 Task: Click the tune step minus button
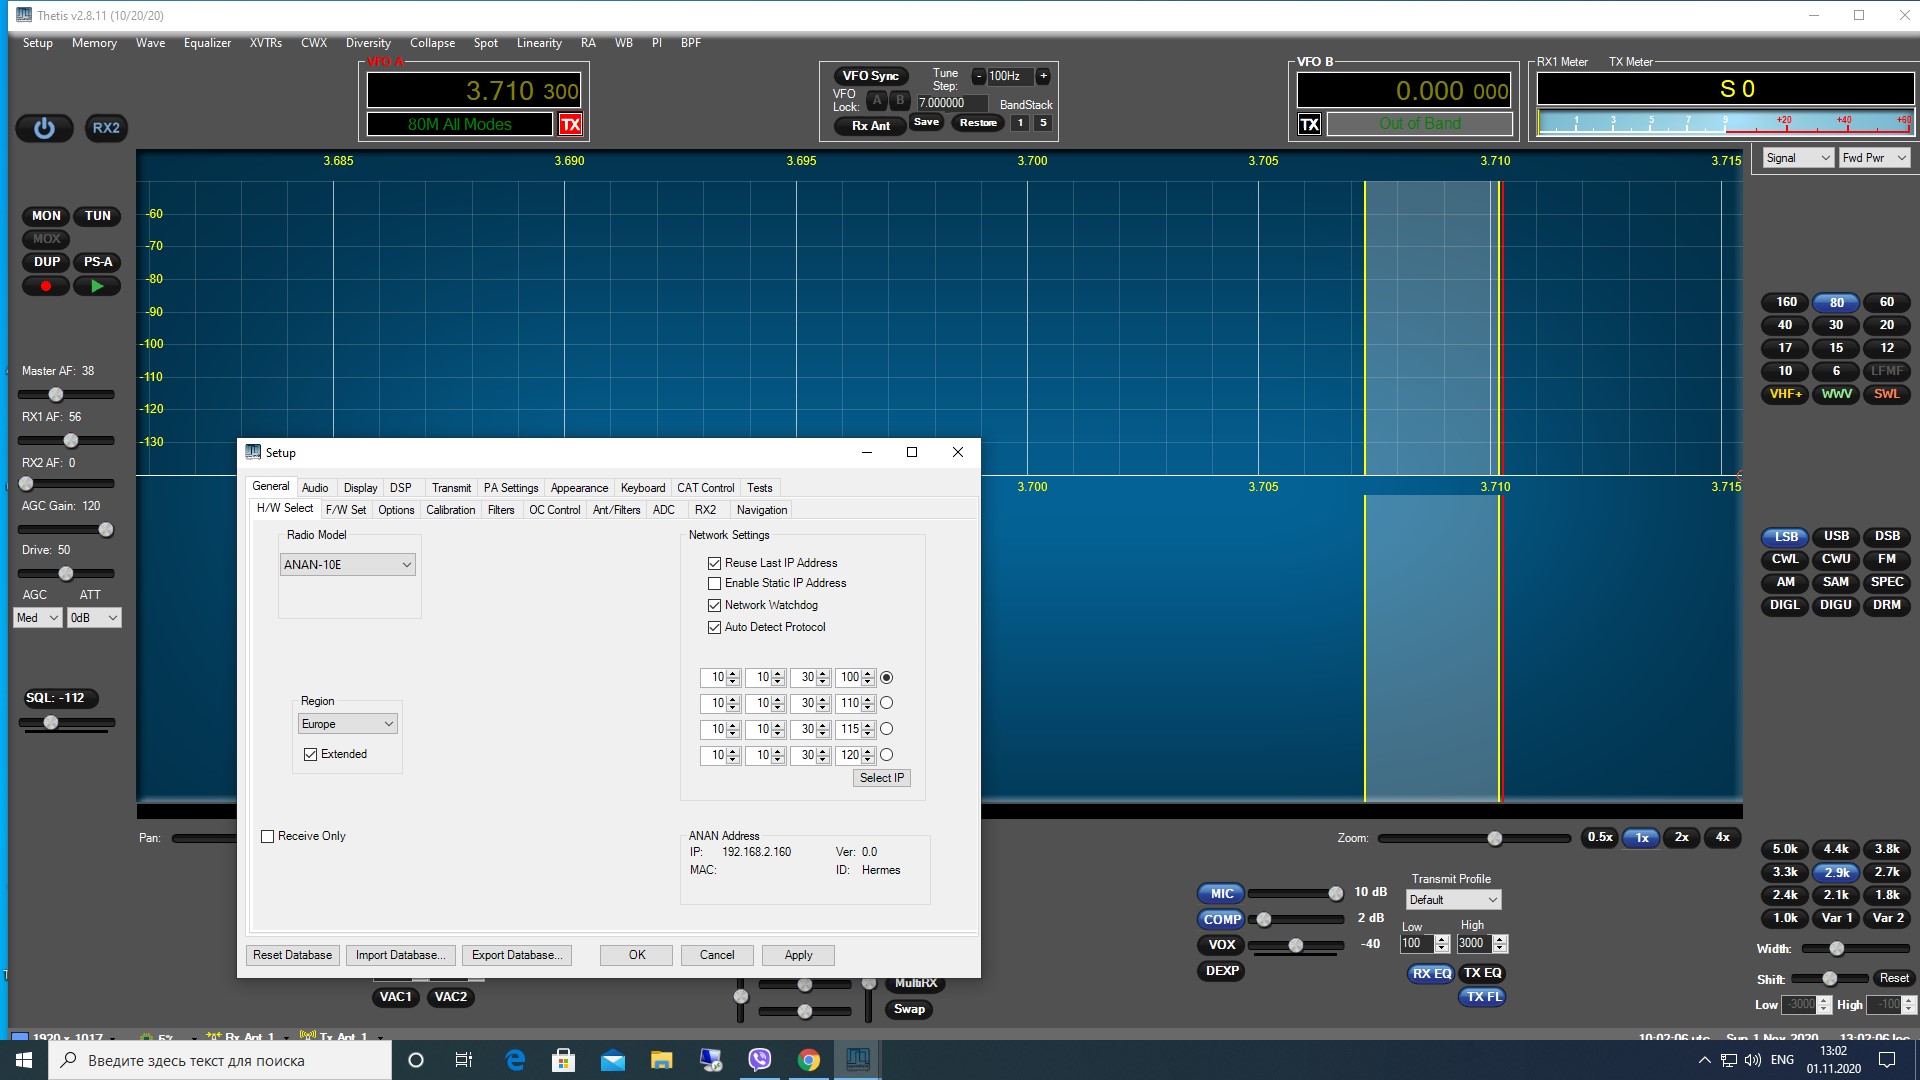pos(979,76)
